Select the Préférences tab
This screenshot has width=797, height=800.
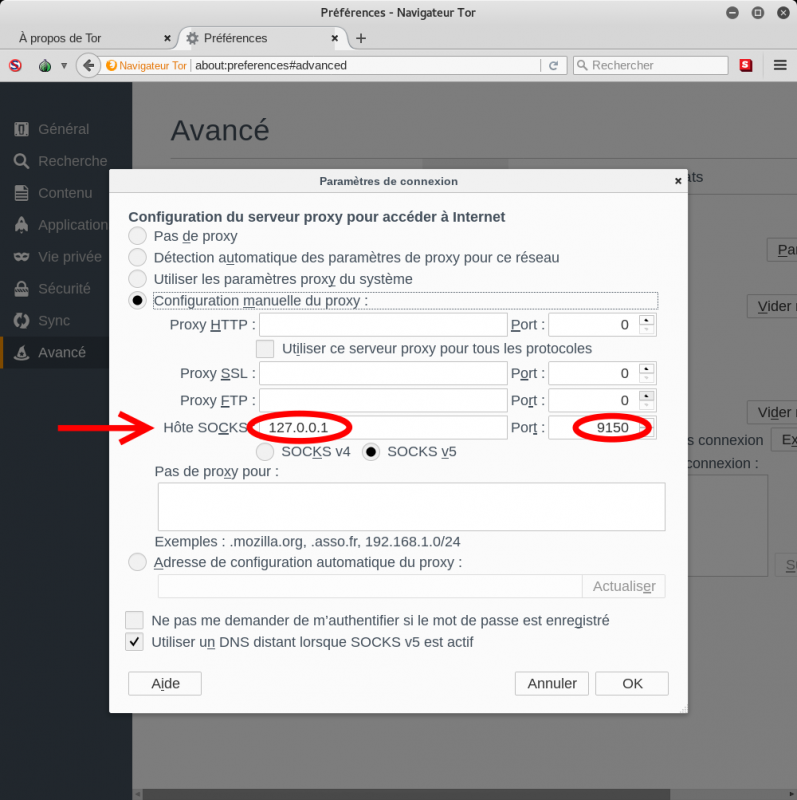point(262,38)
